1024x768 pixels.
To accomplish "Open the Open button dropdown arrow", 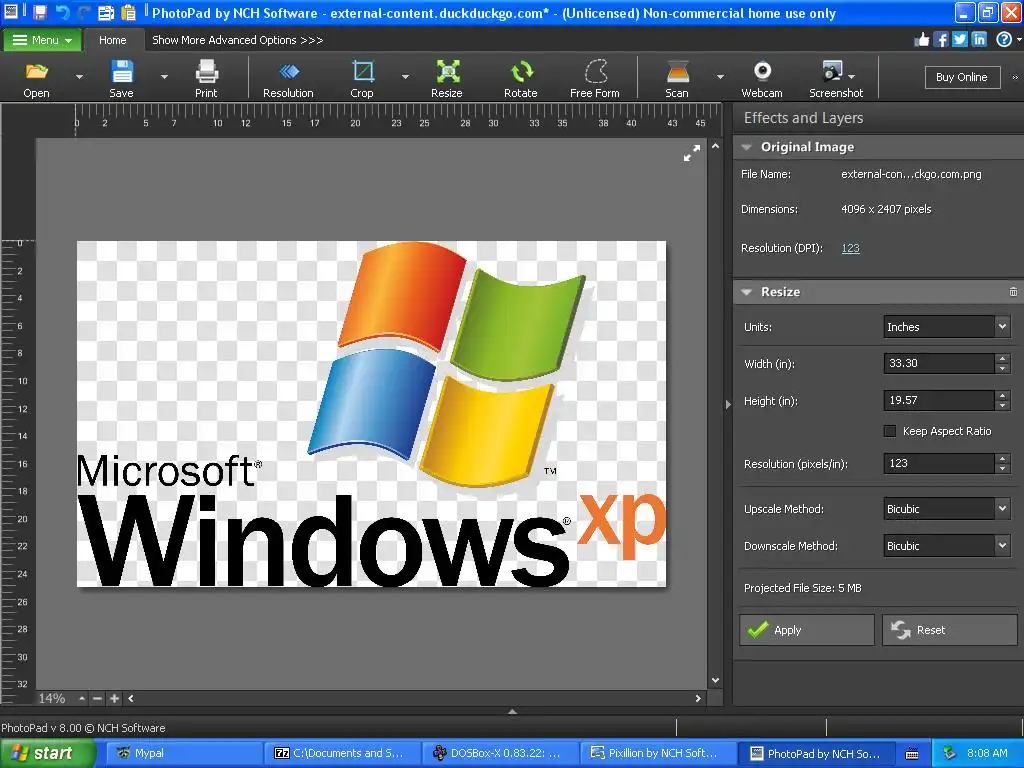I will (x=79, y=77).
